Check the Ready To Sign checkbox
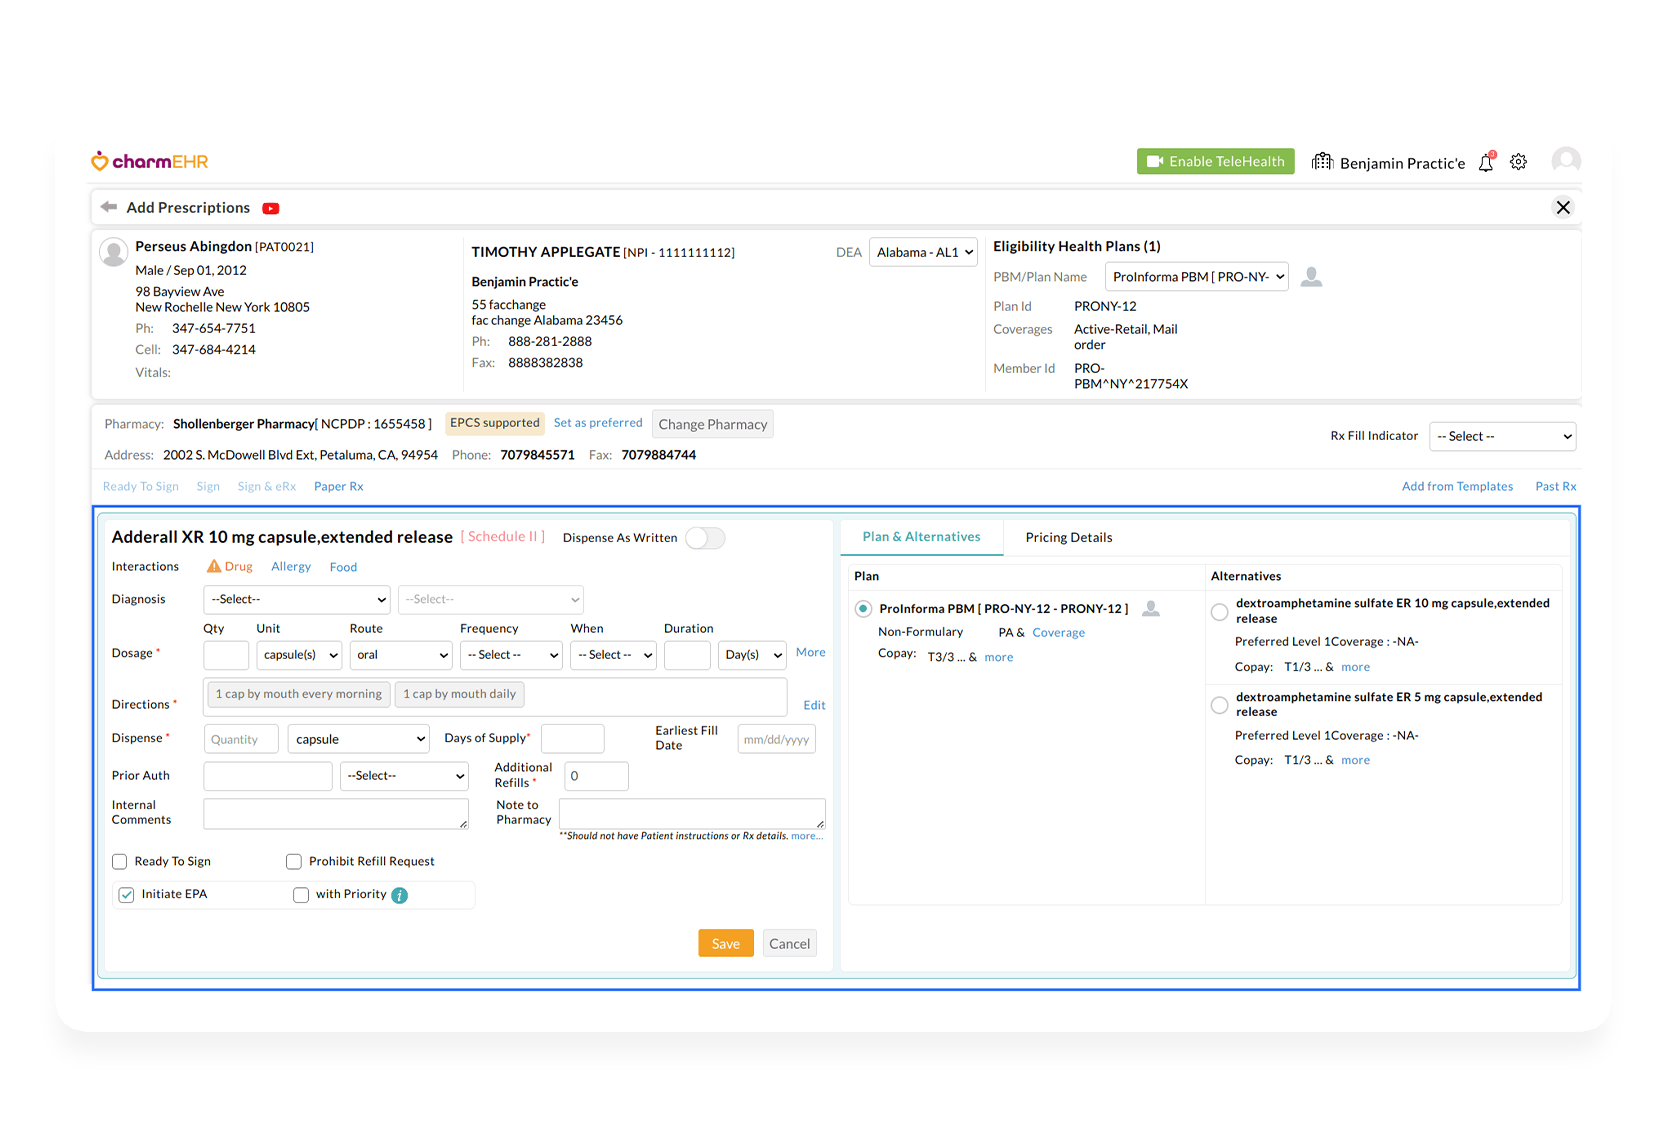1668x1145 pixels. 120,862
